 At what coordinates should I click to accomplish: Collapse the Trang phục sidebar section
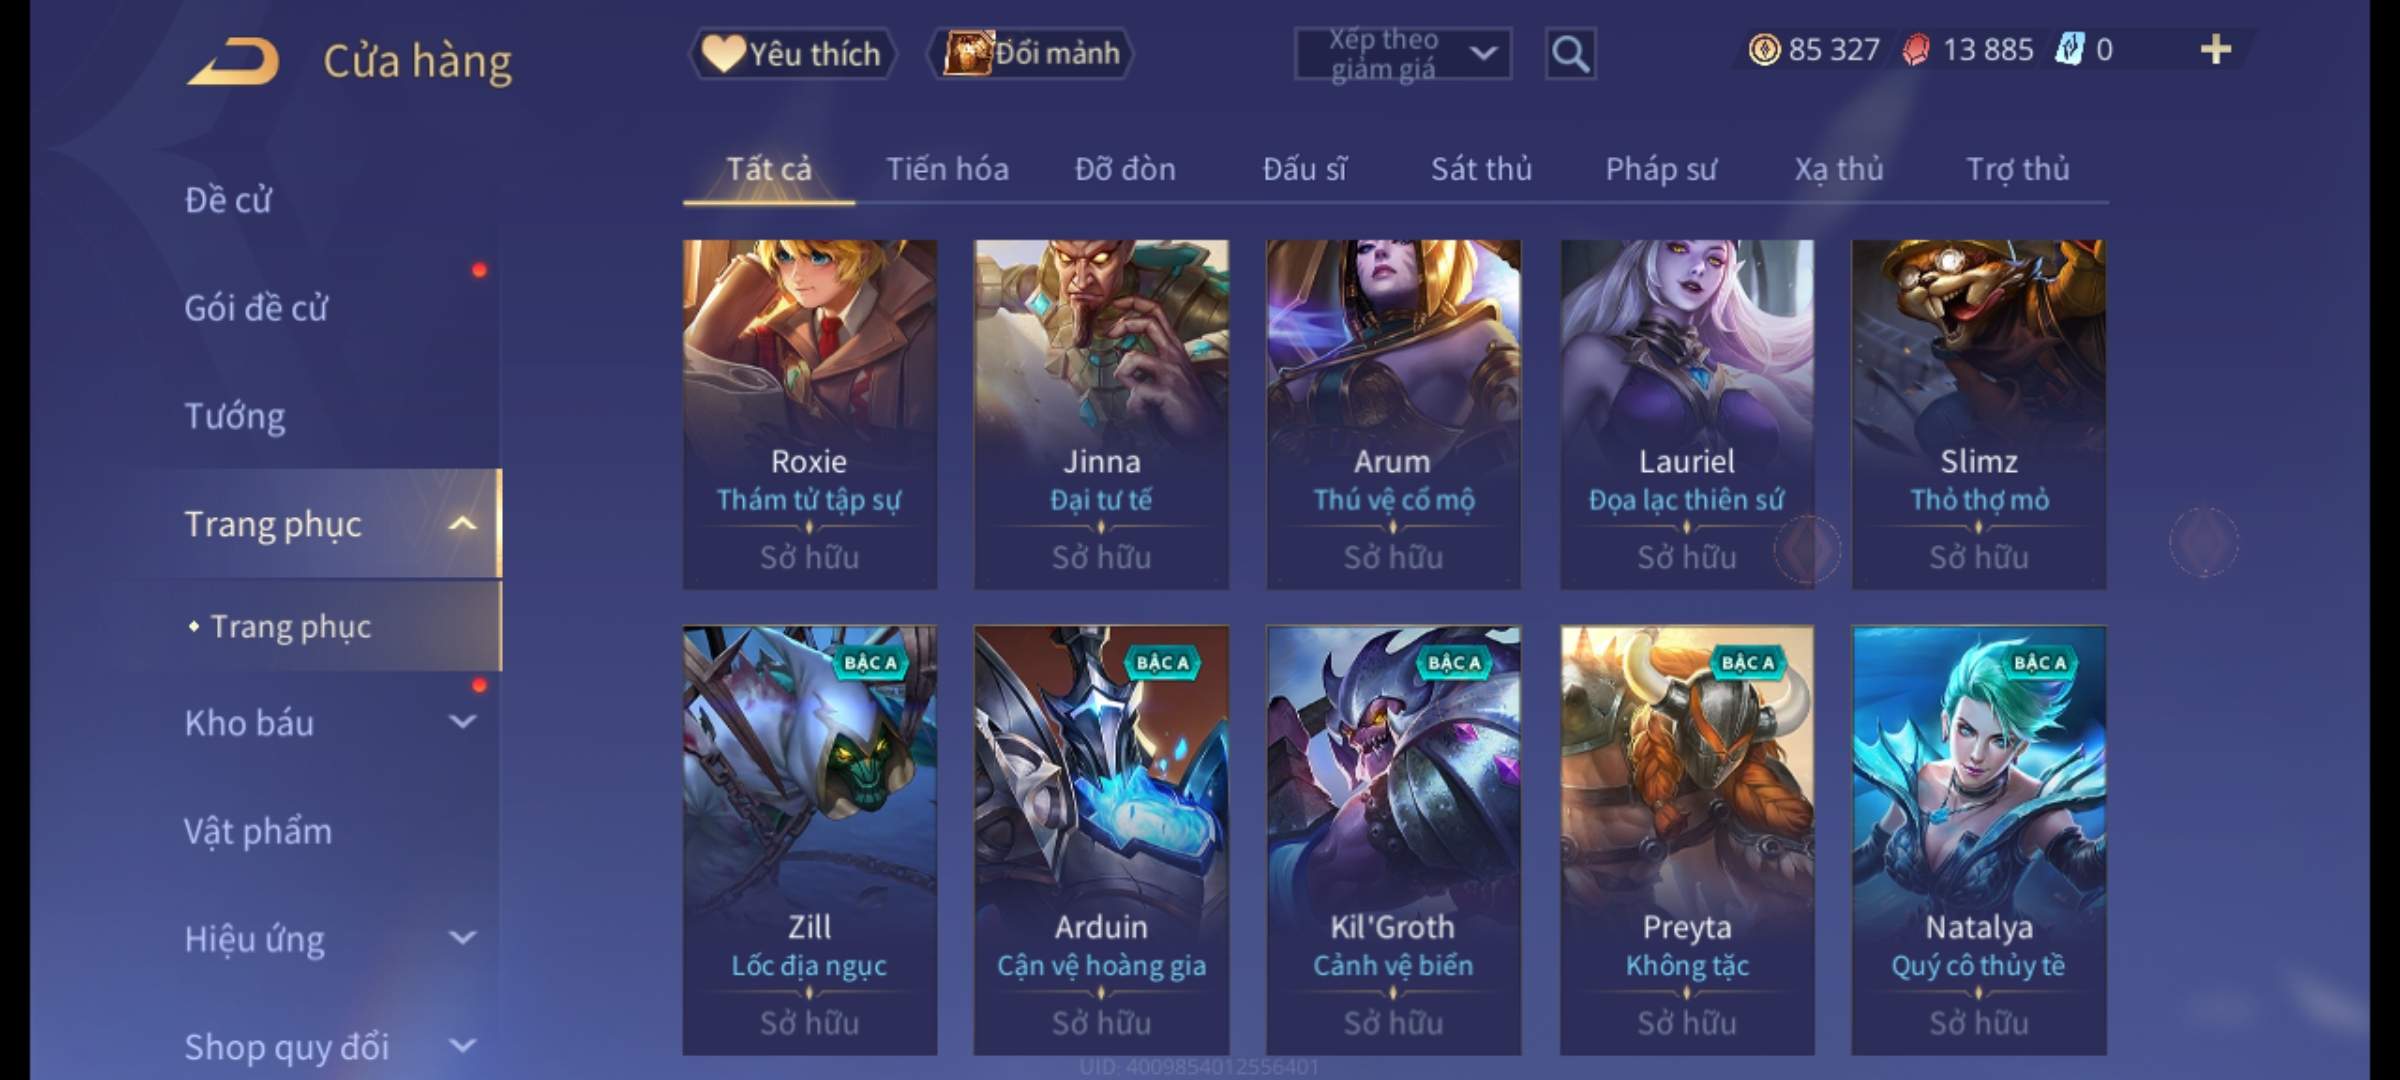point(462,523)
